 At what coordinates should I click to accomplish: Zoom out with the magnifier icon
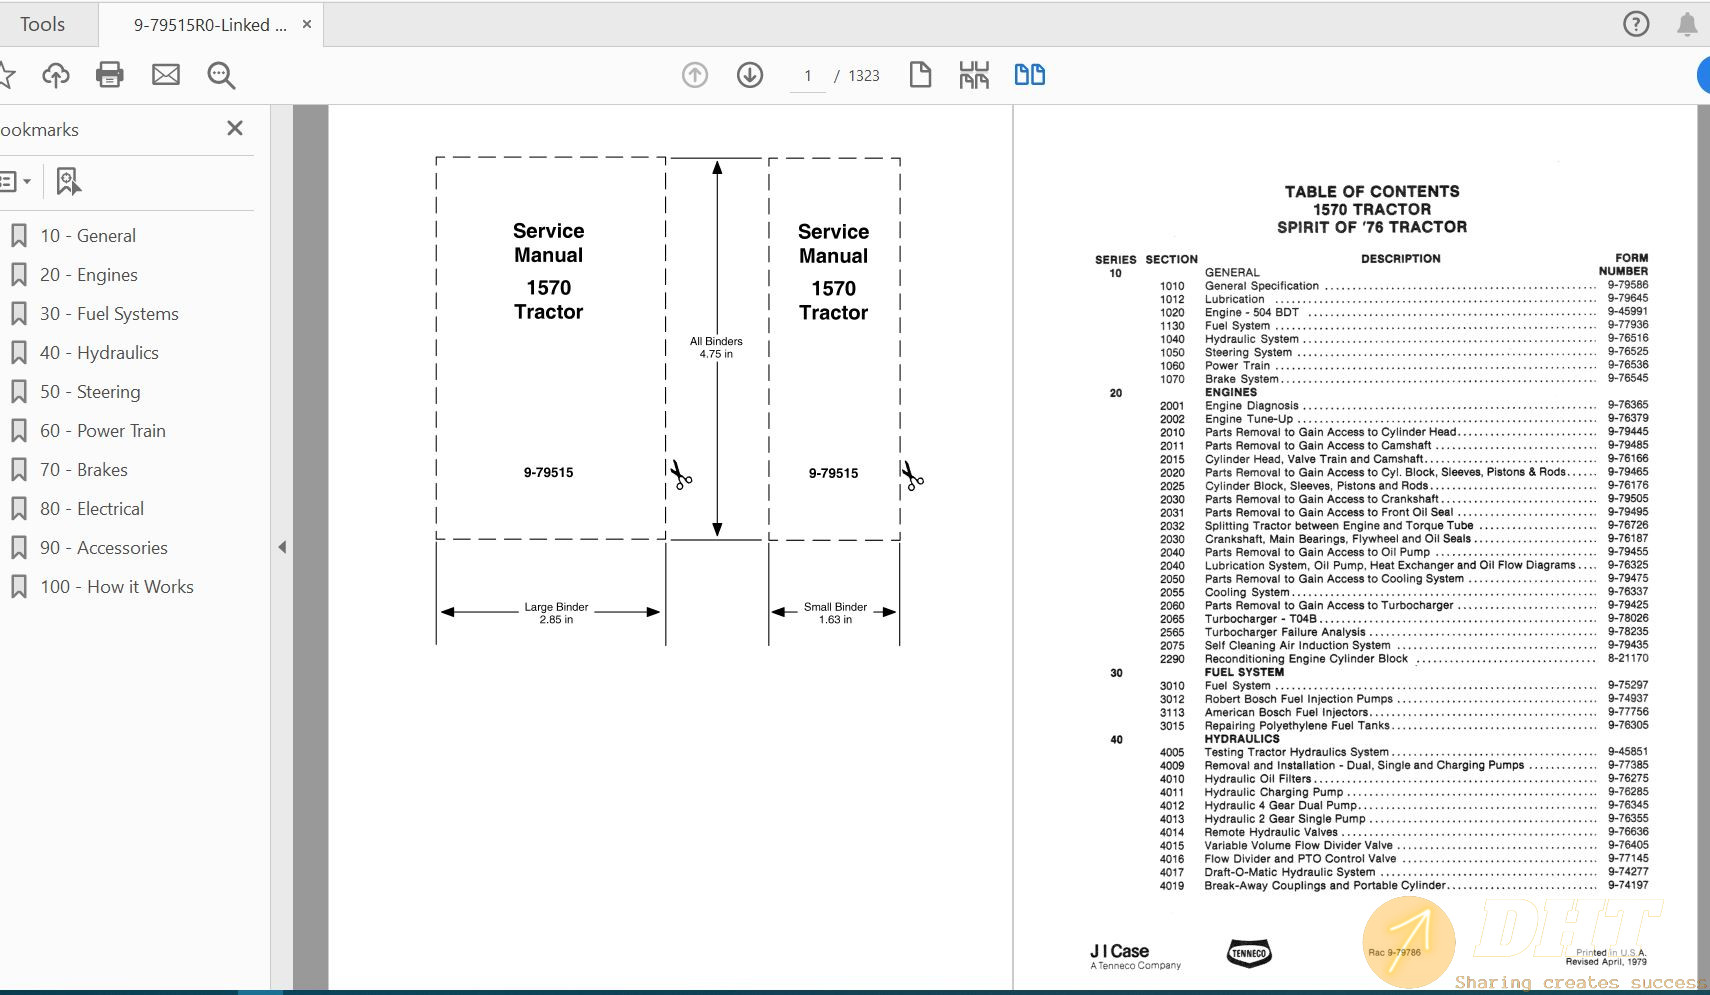pos(221,74)
